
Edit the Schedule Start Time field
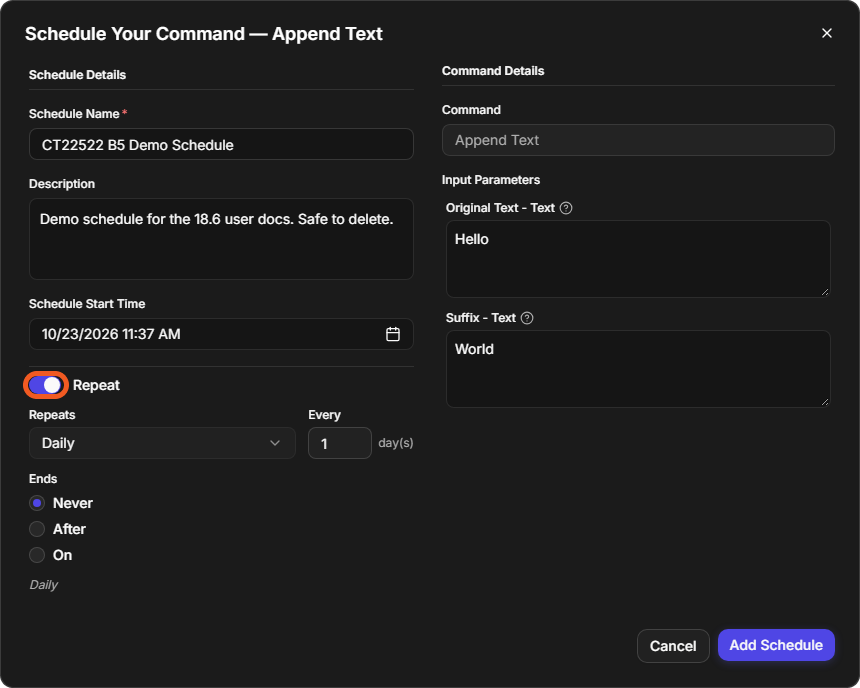[x=221, y=334]
